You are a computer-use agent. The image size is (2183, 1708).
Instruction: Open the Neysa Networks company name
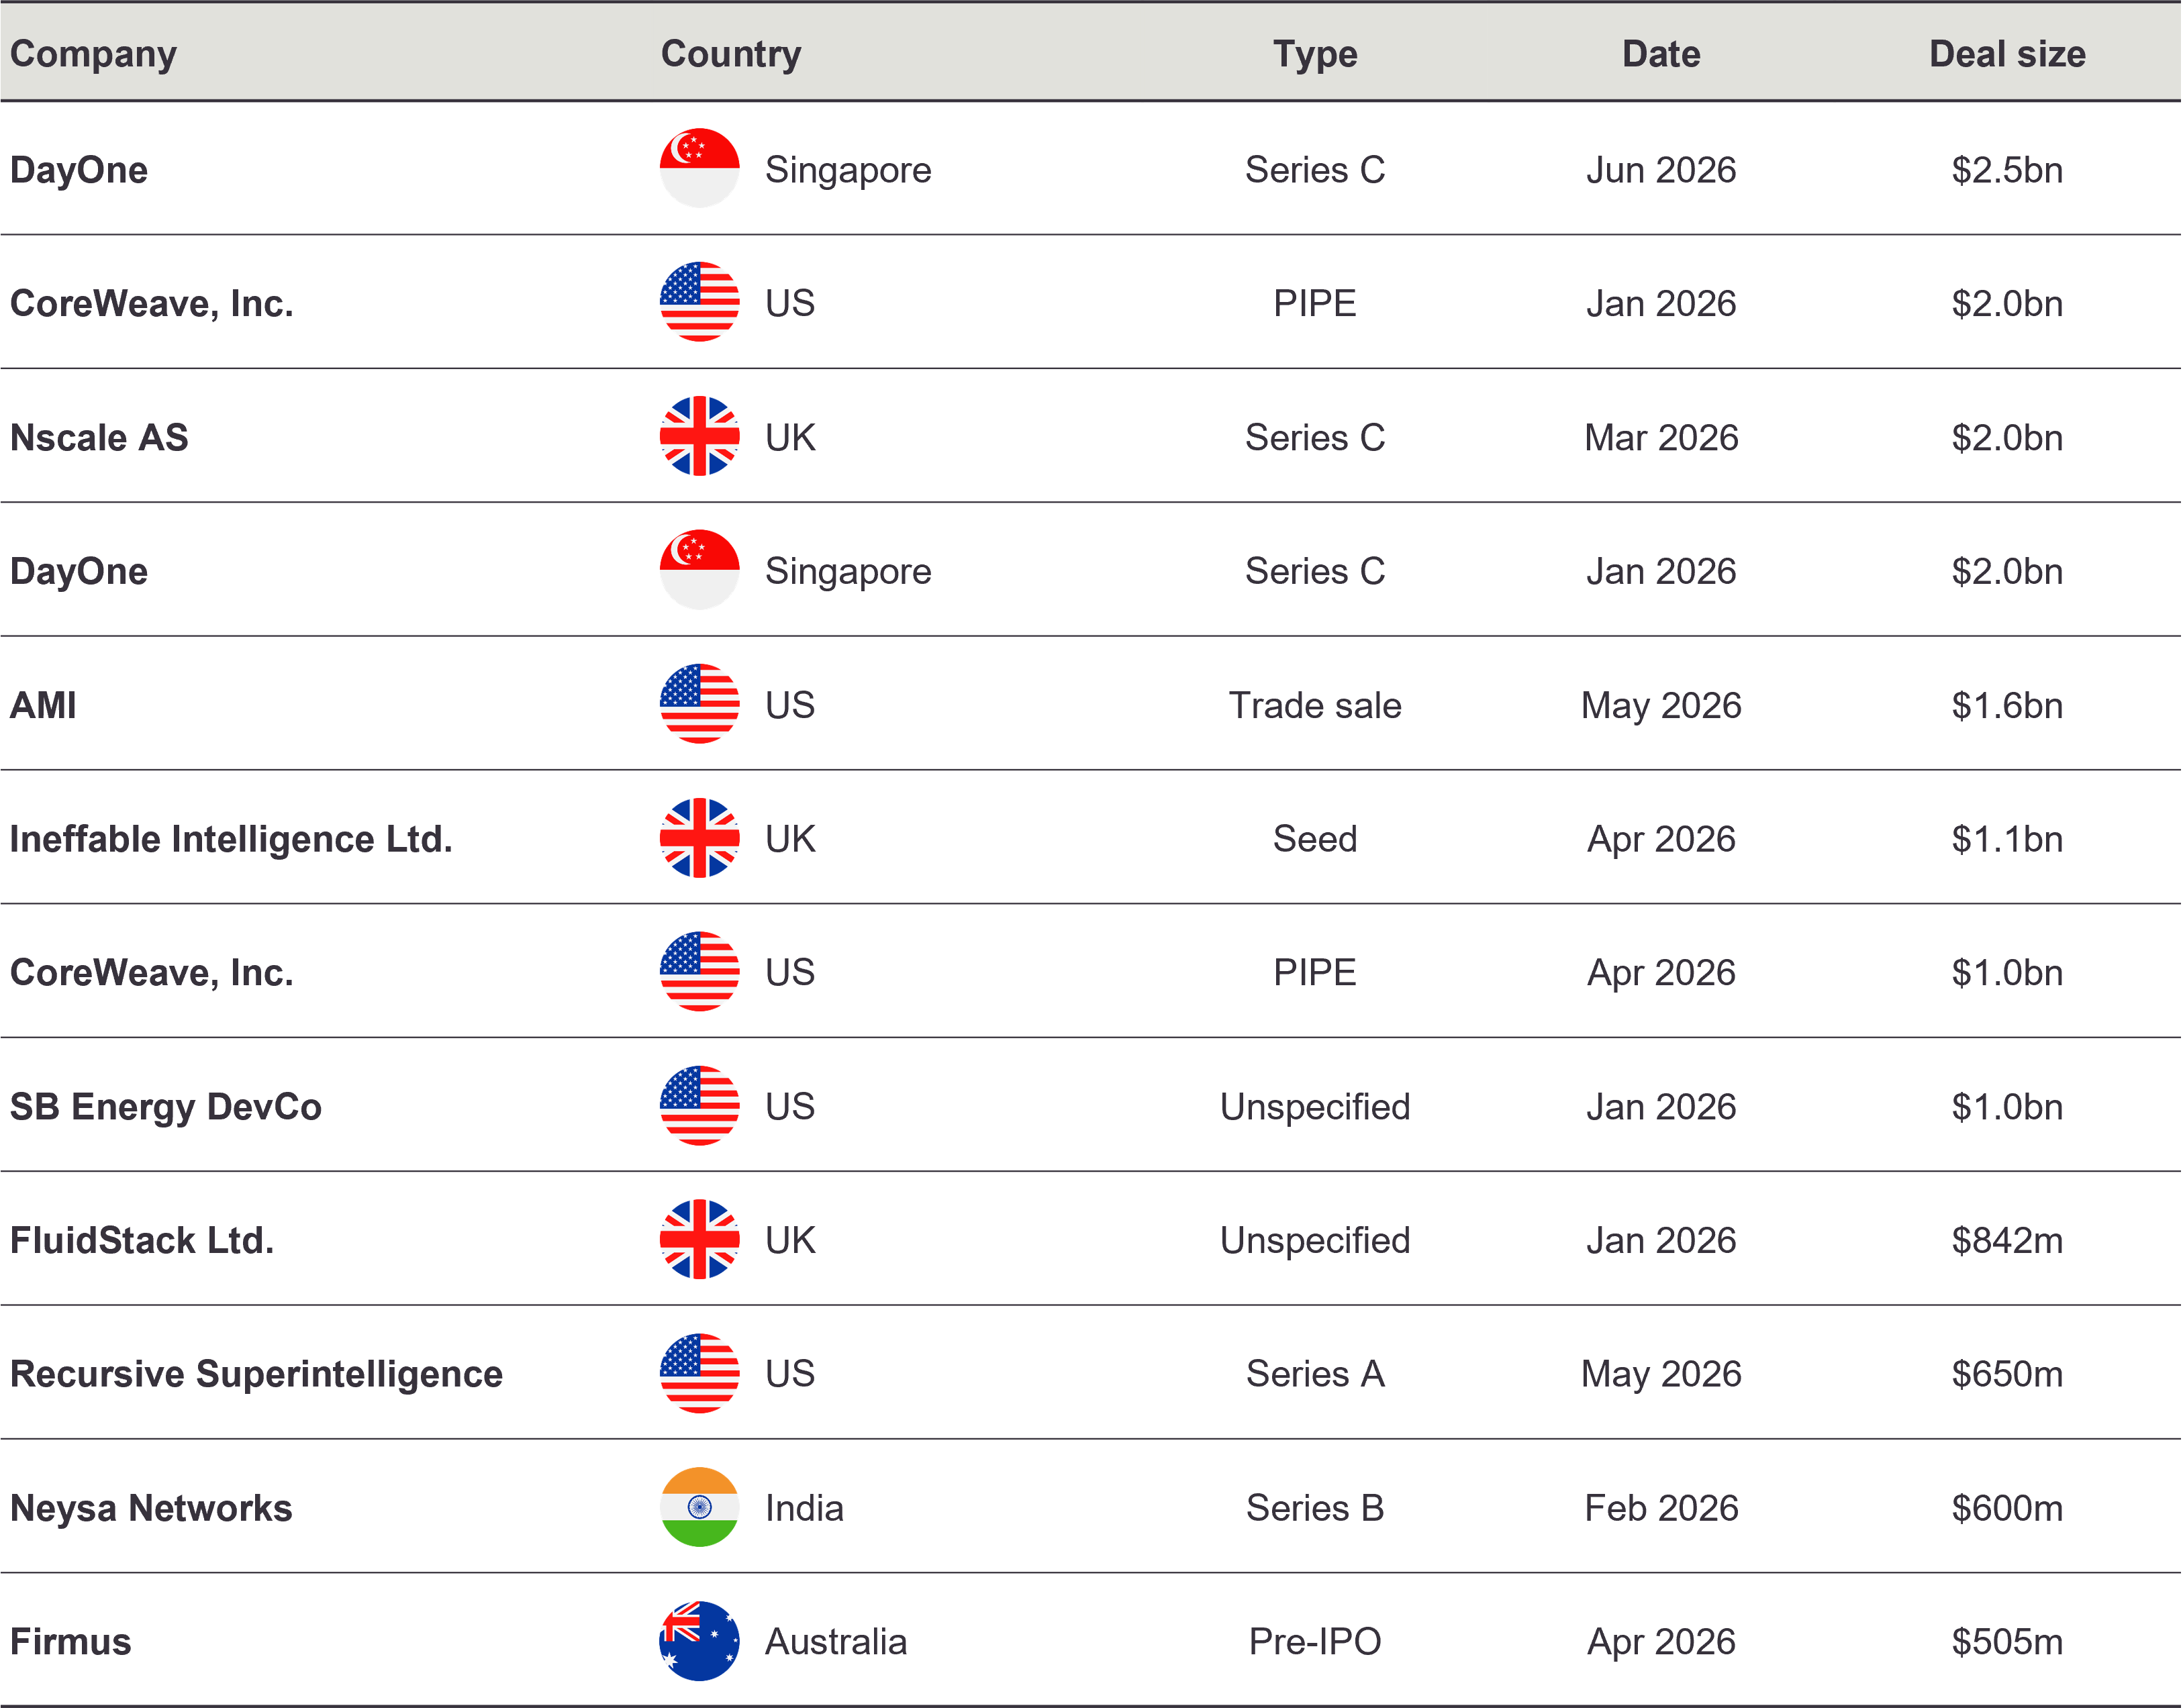pyautogui.click(x=151, y=1508)
